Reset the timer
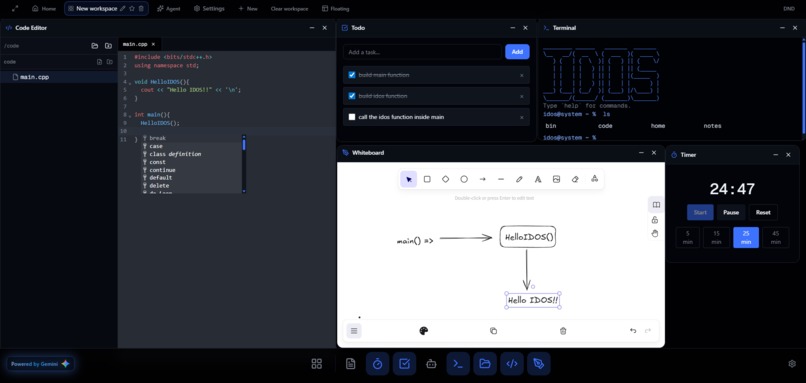The image size is (806, 383). pyautogui.click(x=763, y=212)
